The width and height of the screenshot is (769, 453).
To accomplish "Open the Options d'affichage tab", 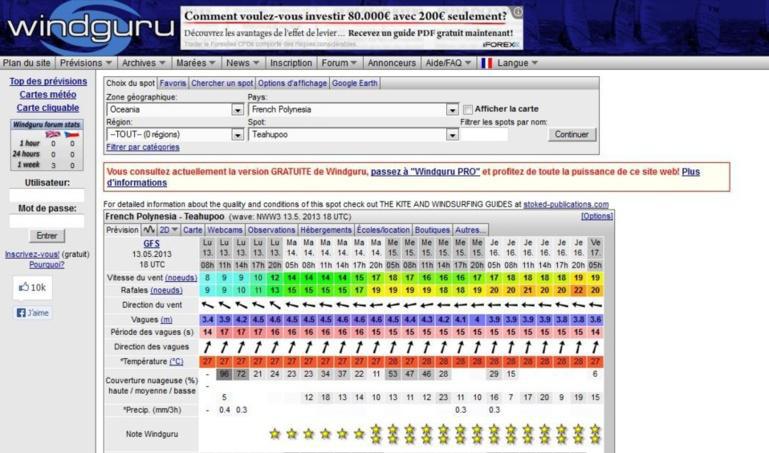I will pyautogui.click(x=292, y=83).
